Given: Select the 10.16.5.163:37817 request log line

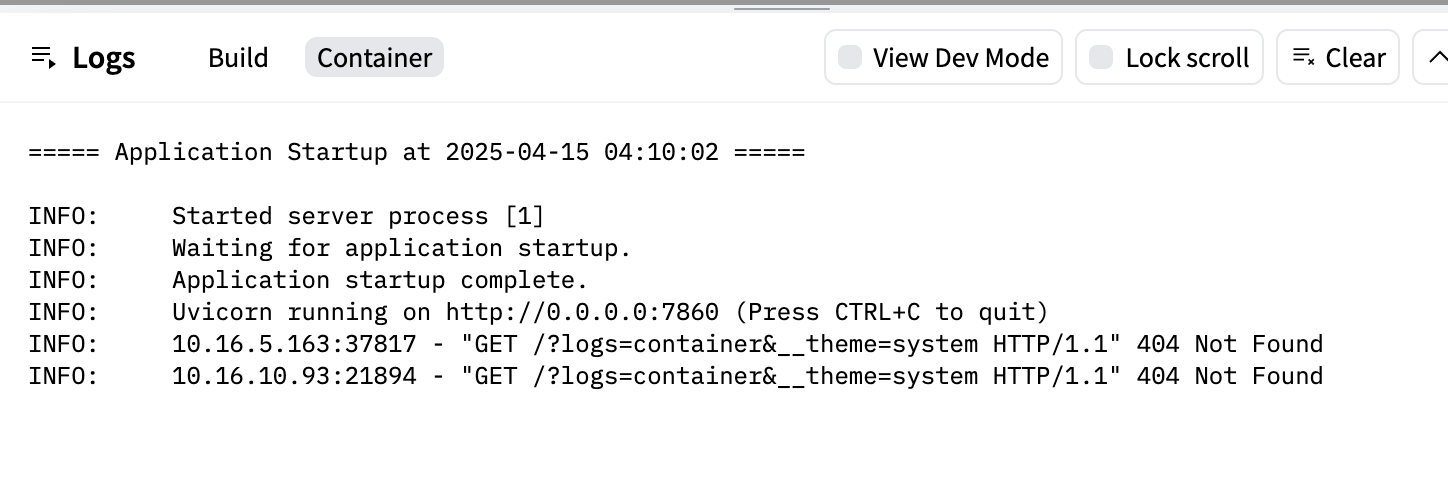Looking at the screenshot, I should click(676, 344).
